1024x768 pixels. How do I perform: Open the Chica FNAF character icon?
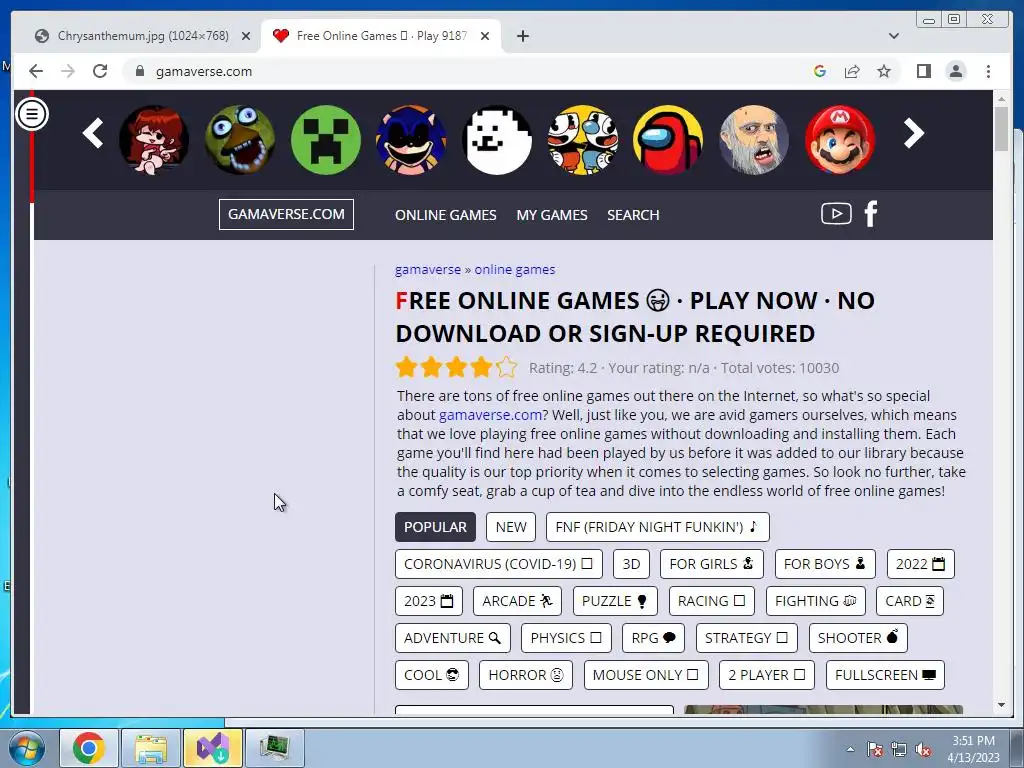(240, 140)
